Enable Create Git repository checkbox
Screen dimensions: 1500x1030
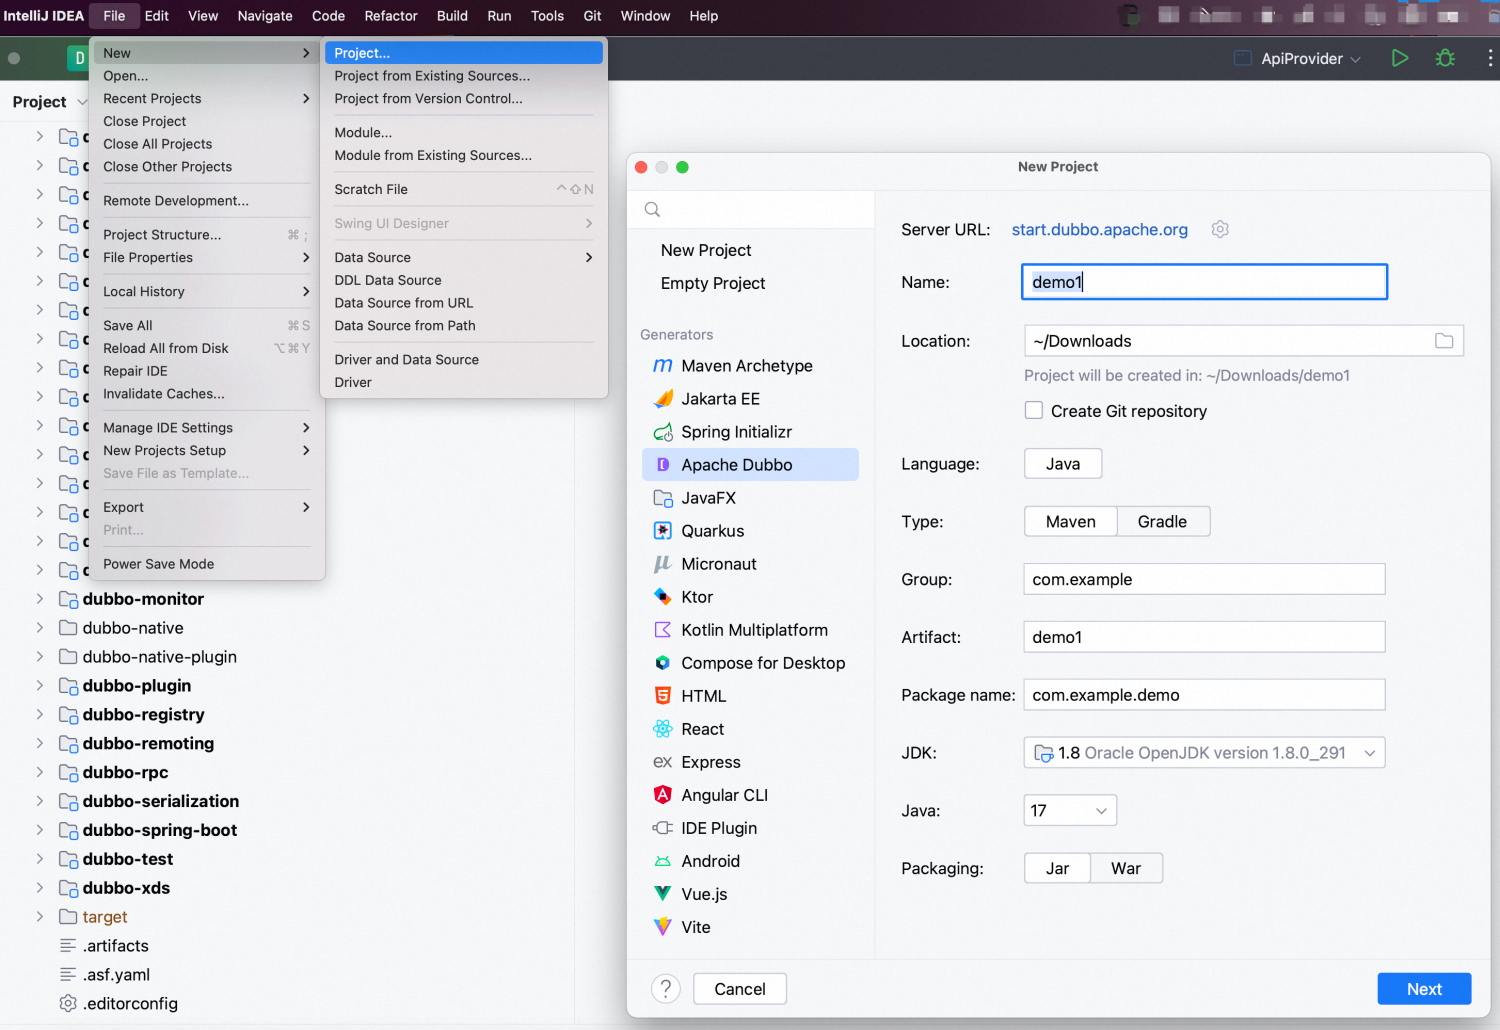1034,411
